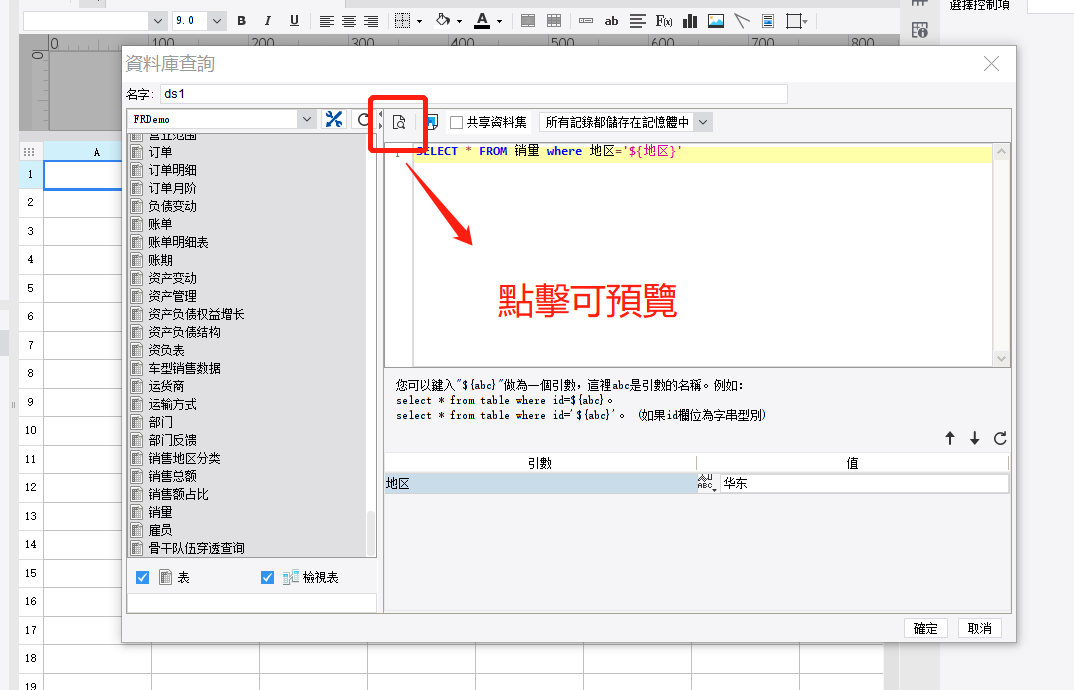Click the 取消 button

coord(979,628)
